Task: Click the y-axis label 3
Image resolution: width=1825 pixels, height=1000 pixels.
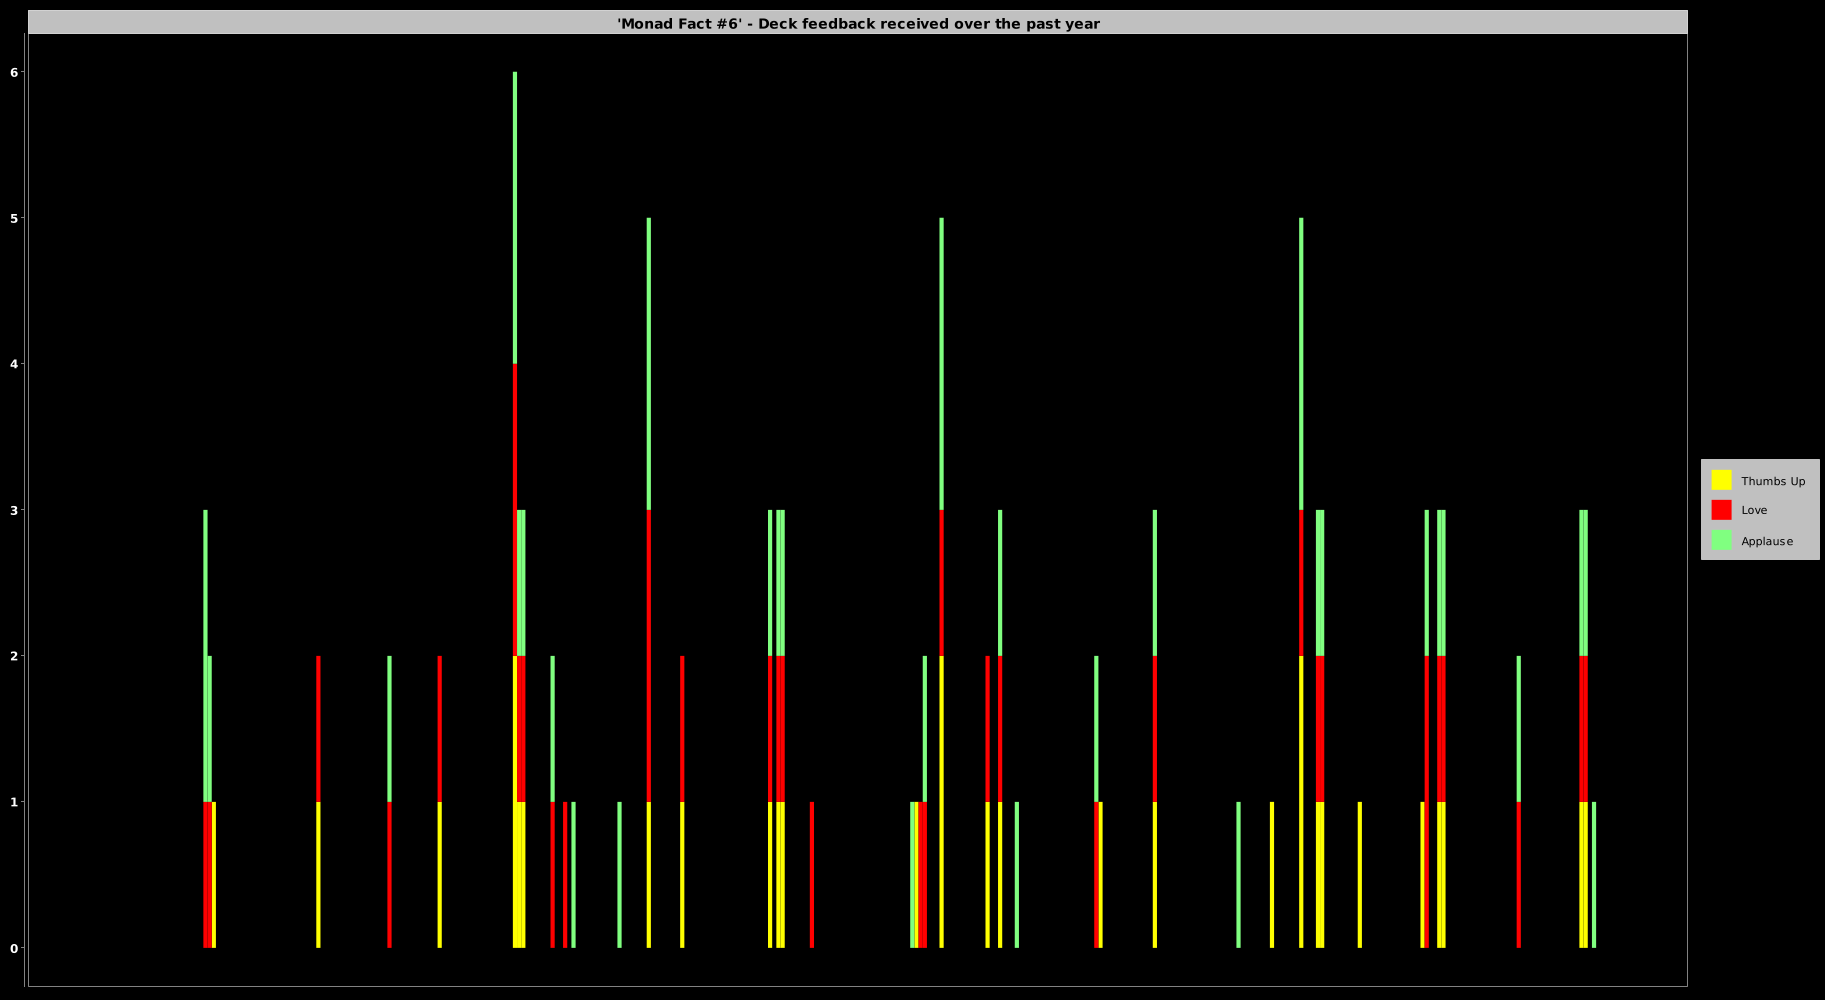Action: coord(14,510)
